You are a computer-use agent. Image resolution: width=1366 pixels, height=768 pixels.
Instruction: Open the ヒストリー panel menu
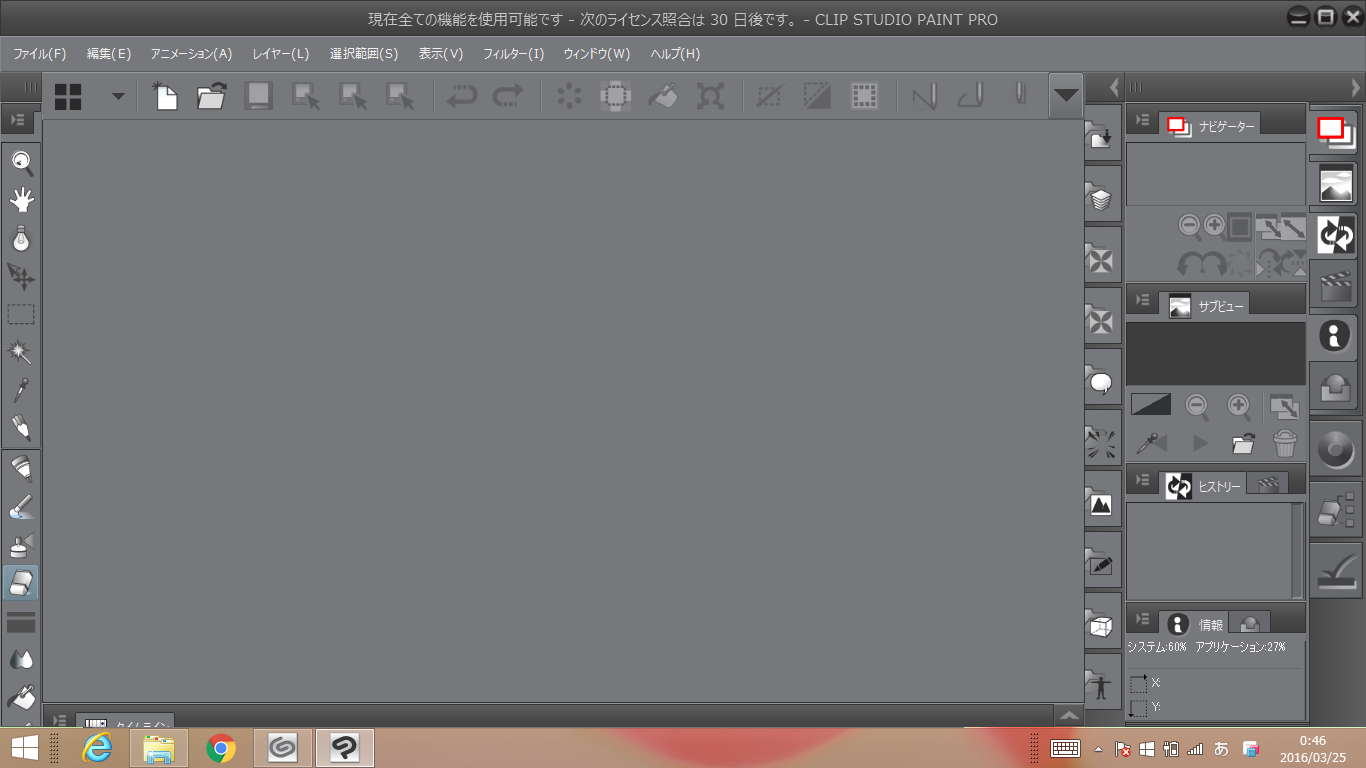(x=1142, y=482)
